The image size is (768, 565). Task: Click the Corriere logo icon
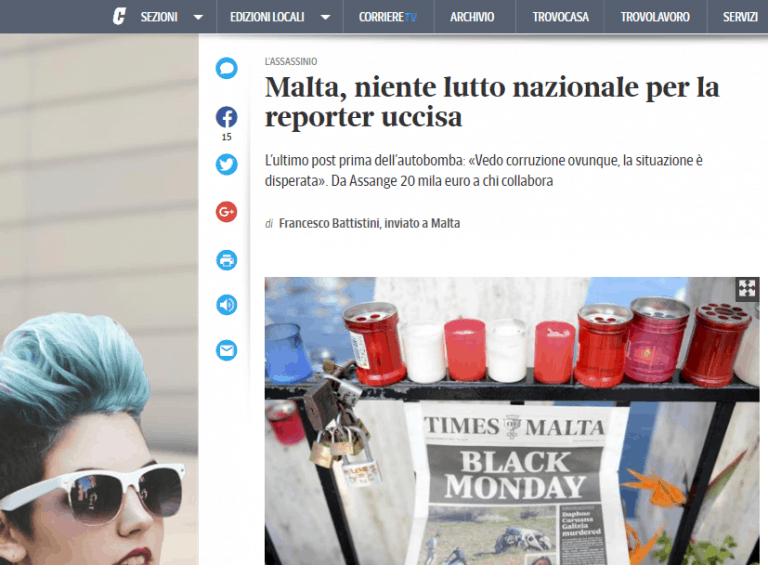coord(119,16)
